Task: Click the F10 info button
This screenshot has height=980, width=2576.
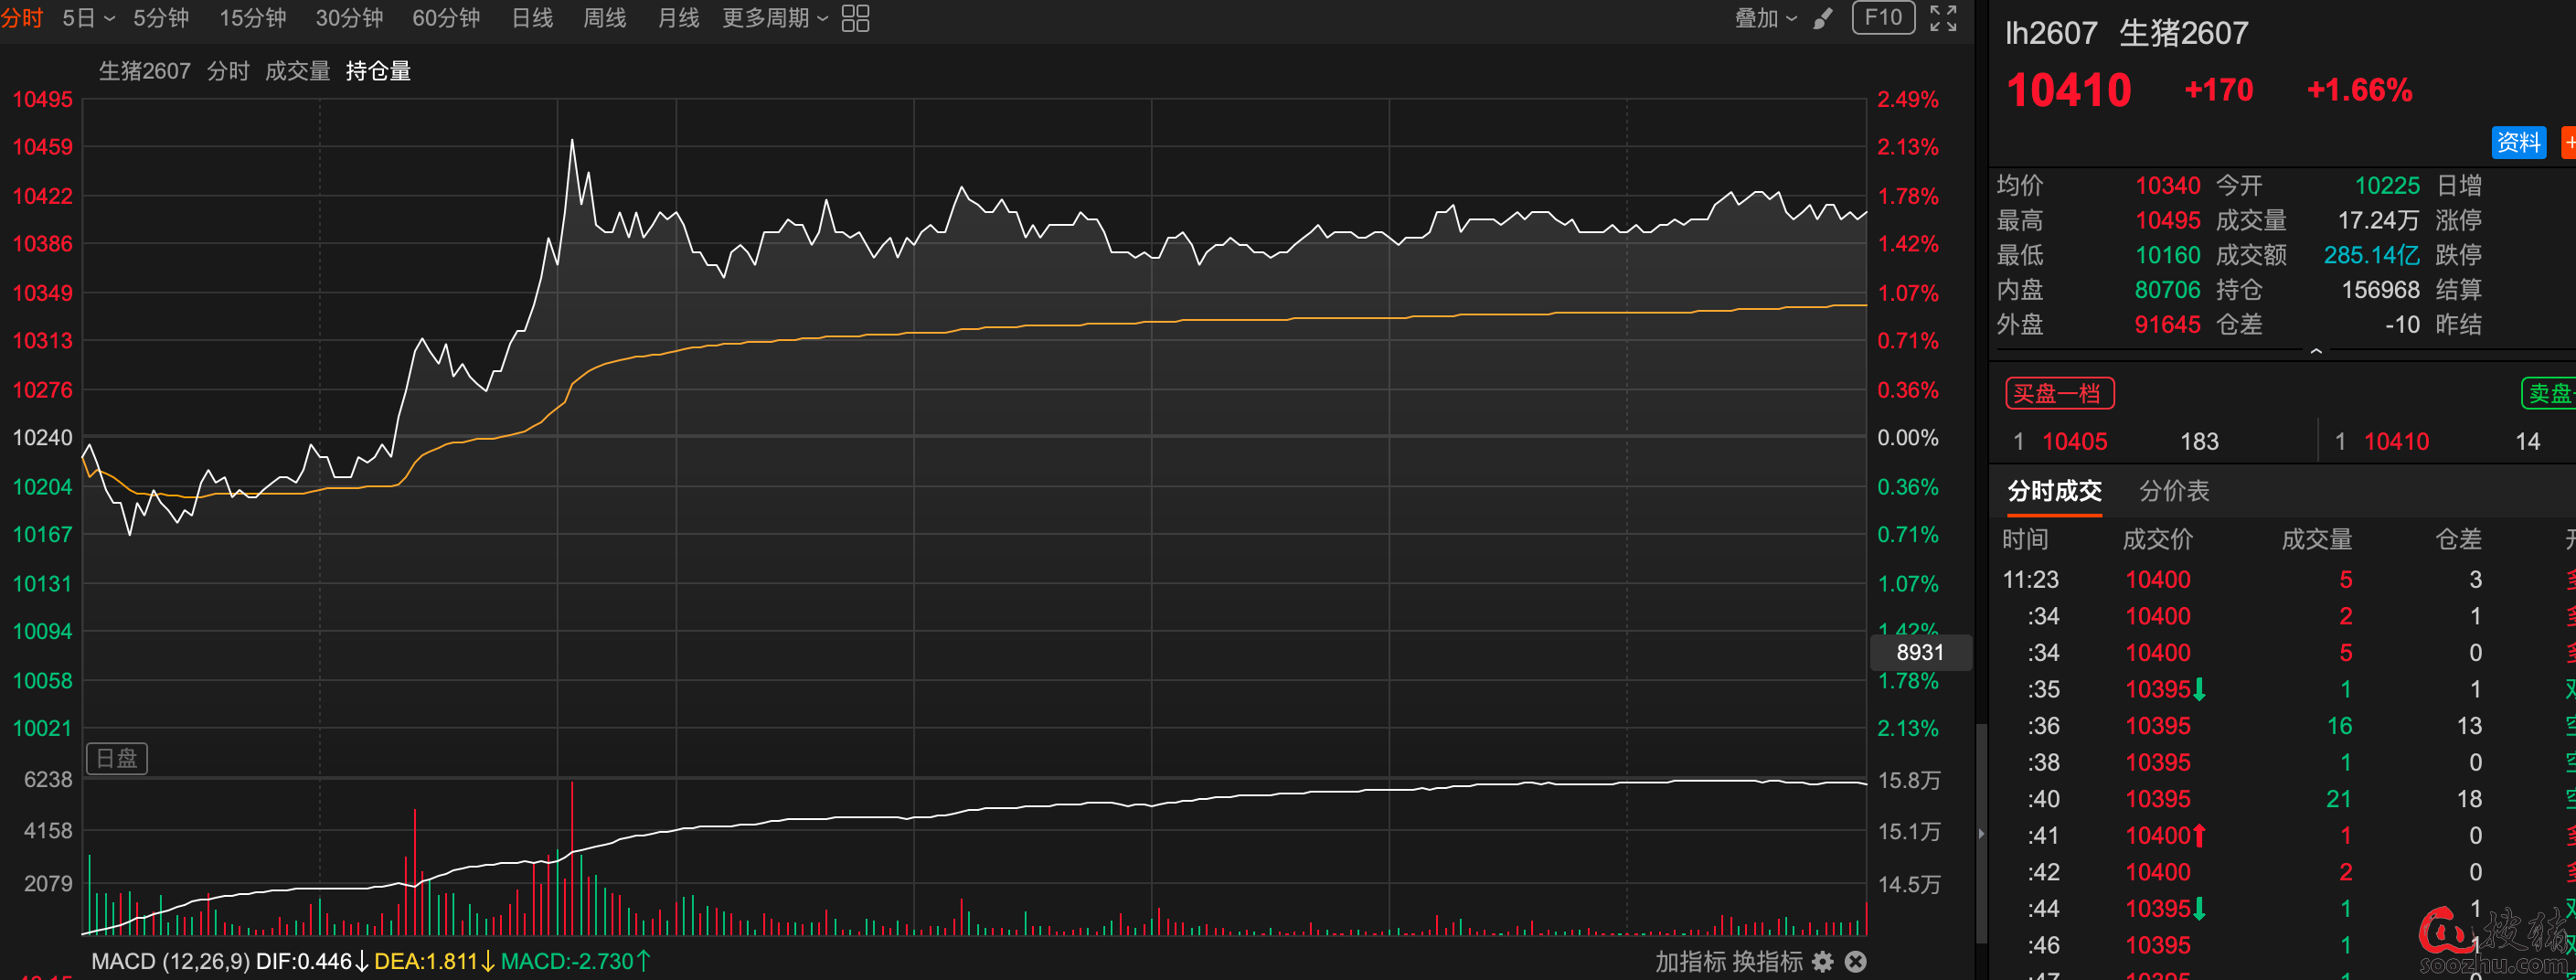Action: tap(1883, 18)
